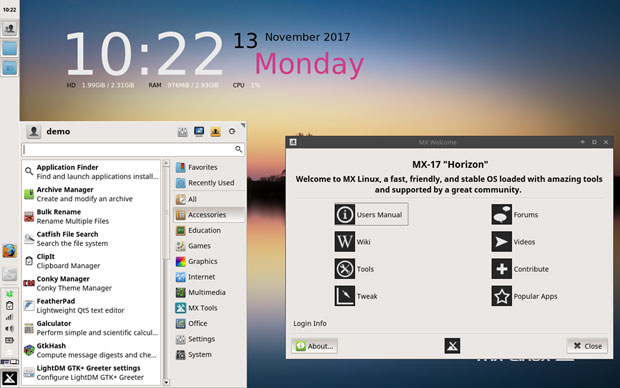This screenshot has height=388, width=620.
Task: Open Wiki icon in MX Welcome
Action: tap(344, 242)
